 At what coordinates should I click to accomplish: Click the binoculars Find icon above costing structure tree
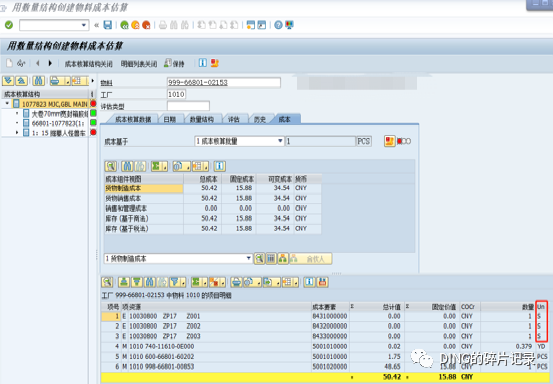(38, 81)
